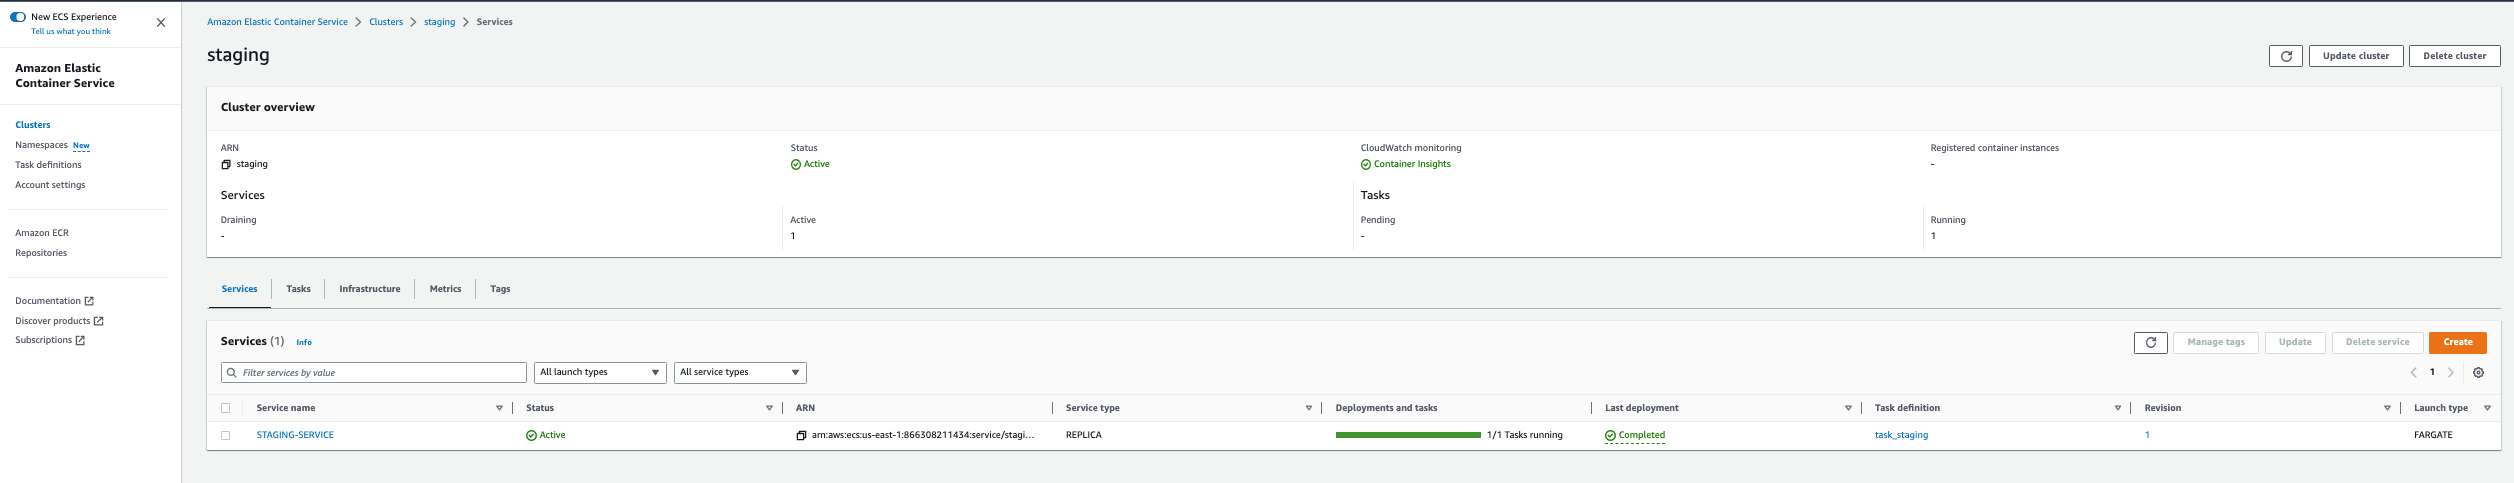Open the All launch types dropdown
Image resolution: width=2514 pixels, height=483 pixels.
tap(600, 372)
